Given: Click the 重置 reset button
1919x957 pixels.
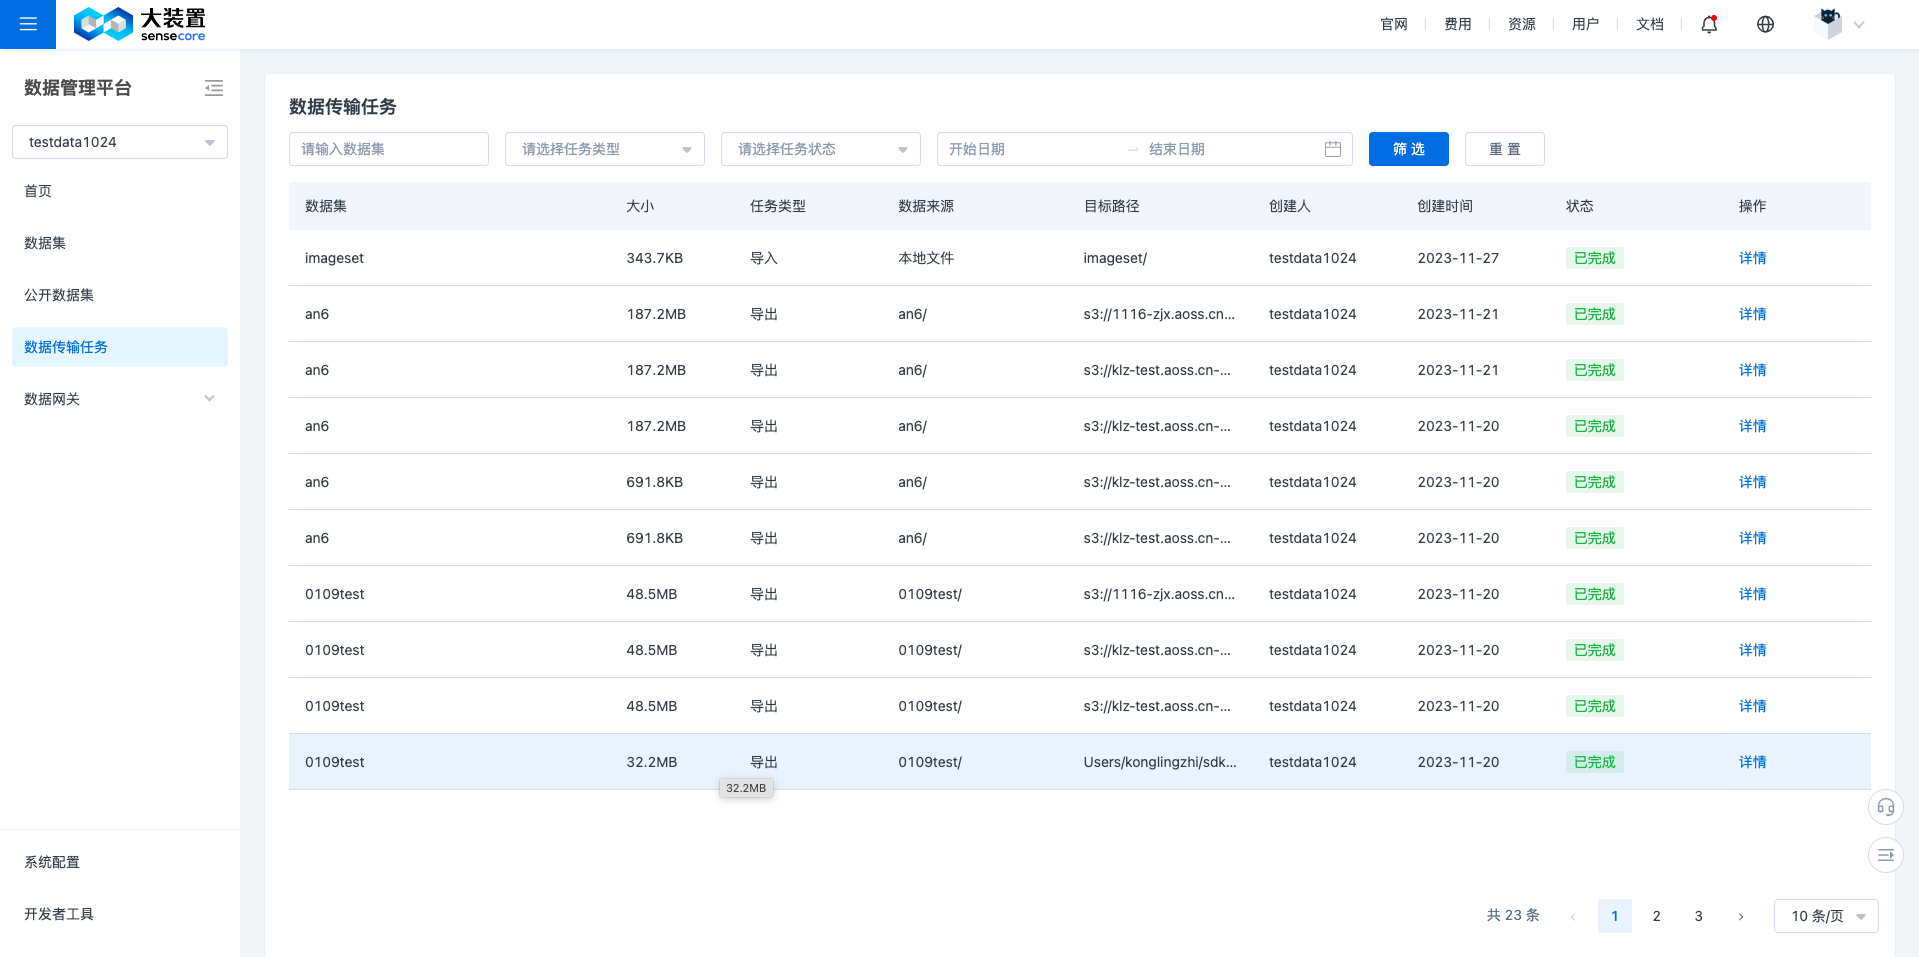Looking at the screenshot, I should [x=1504, y=149].
